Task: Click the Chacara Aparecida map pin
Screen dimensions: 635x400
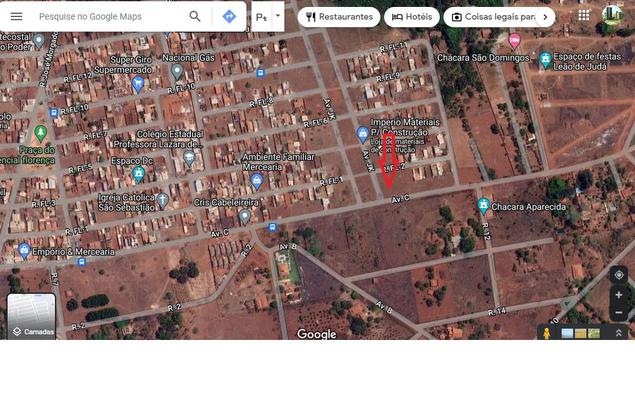Action: pos(483,206)
